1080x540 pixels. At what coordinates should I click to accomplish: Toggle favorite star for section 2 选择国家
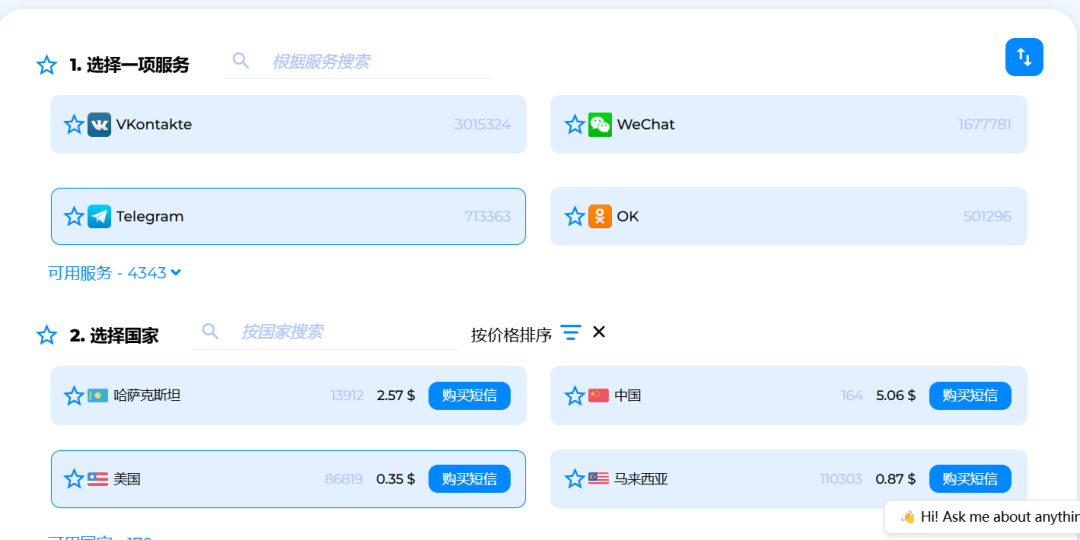[x=47, y=335]
